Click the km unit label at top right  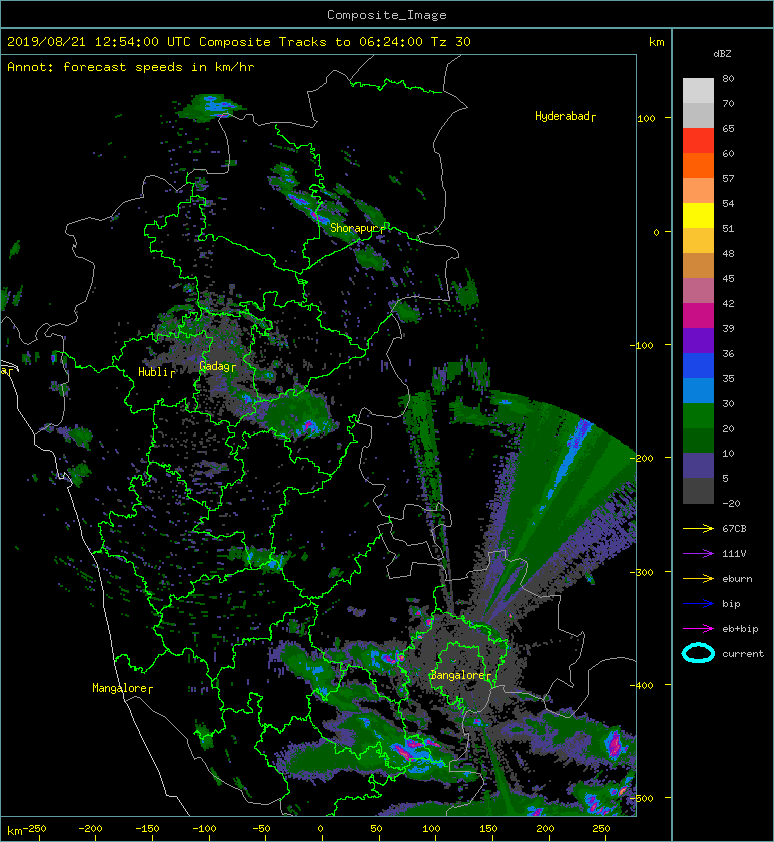tap(656, 42)
